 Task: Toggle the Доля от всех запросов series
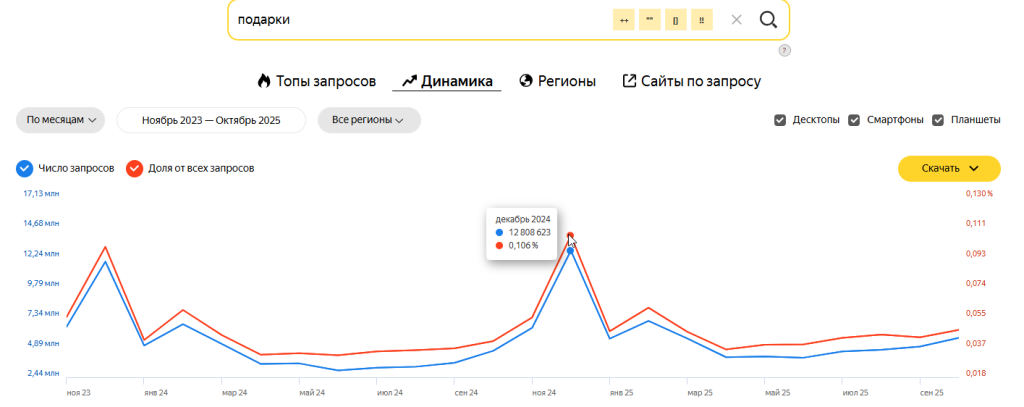[x=134, y=168]
